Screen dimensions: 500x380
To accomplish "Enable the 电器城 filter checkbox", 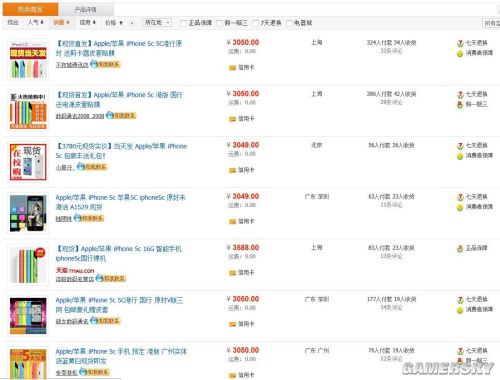I will [x=289, y=23].
